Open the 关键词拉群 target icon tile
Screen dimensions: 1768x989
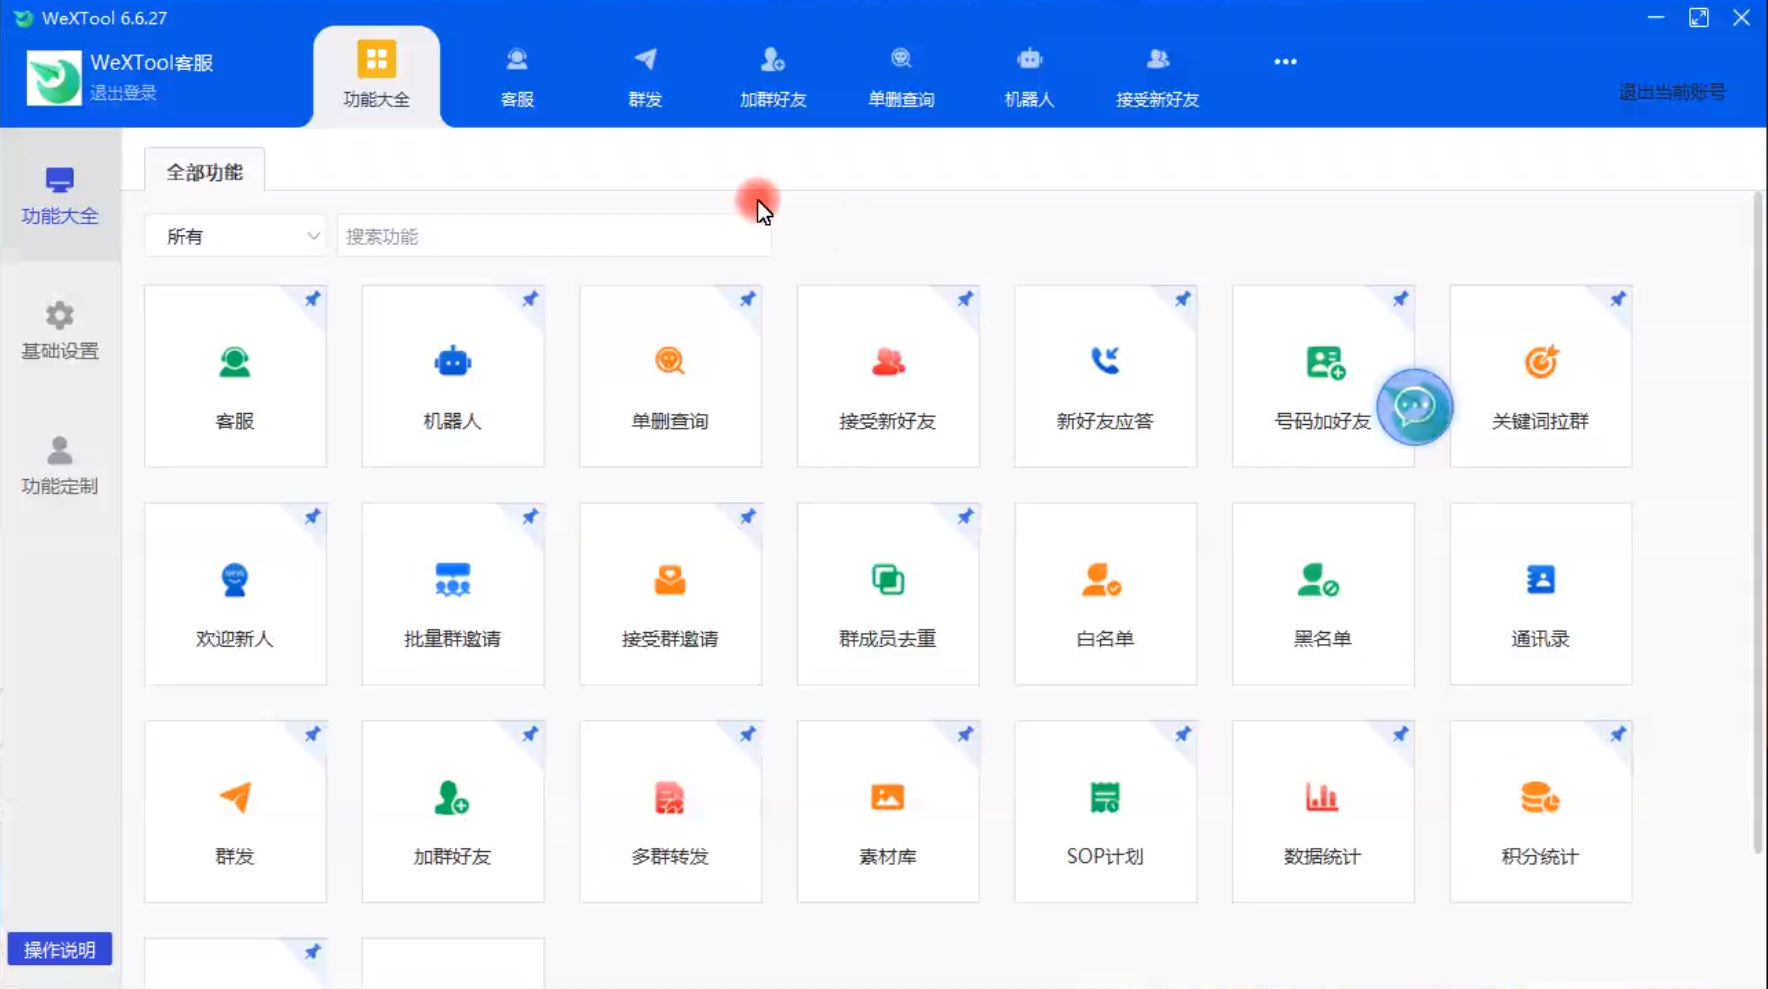click(x=1540, y=377)
